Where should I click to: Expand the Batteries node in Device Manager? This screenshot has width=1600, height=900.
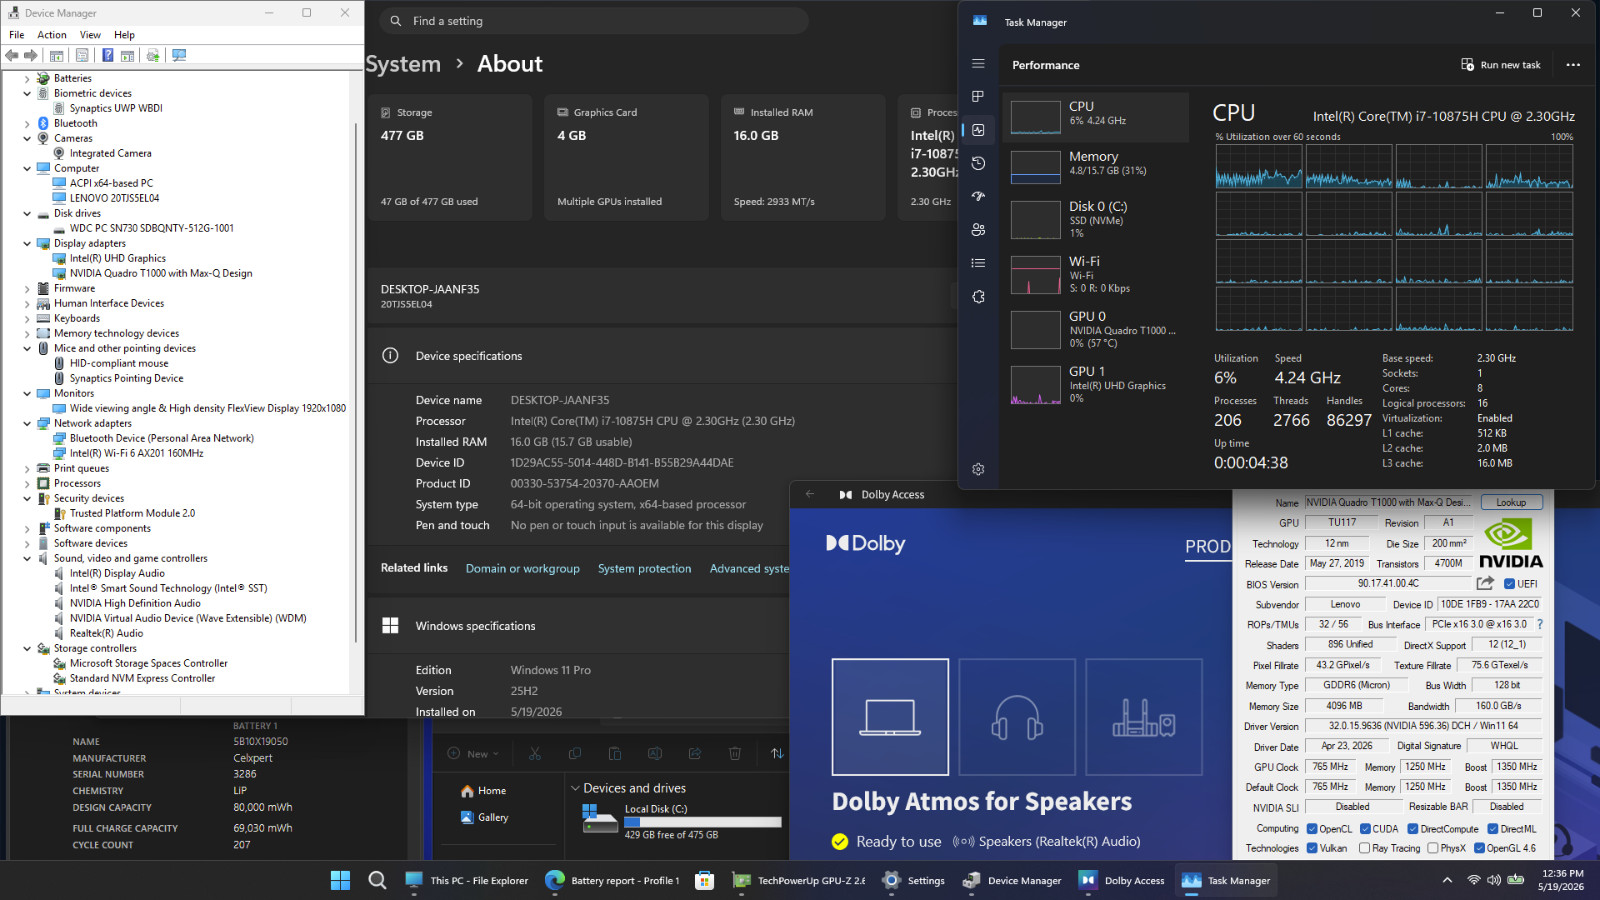point(27,78)
